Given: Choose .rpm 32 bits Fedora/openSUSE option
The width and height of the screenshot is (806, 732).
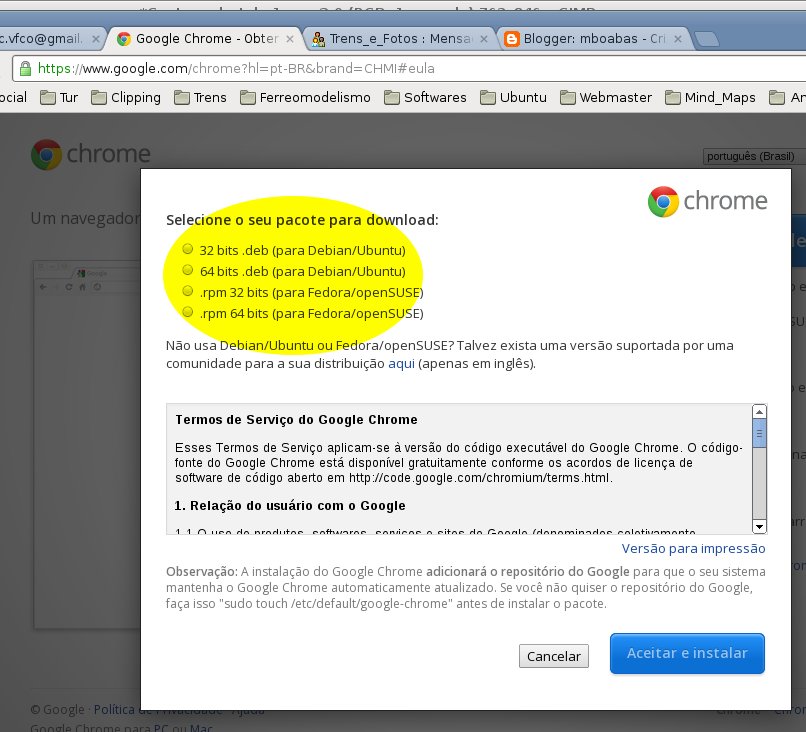Looking at the screenshot, I should tap(188, 291).
